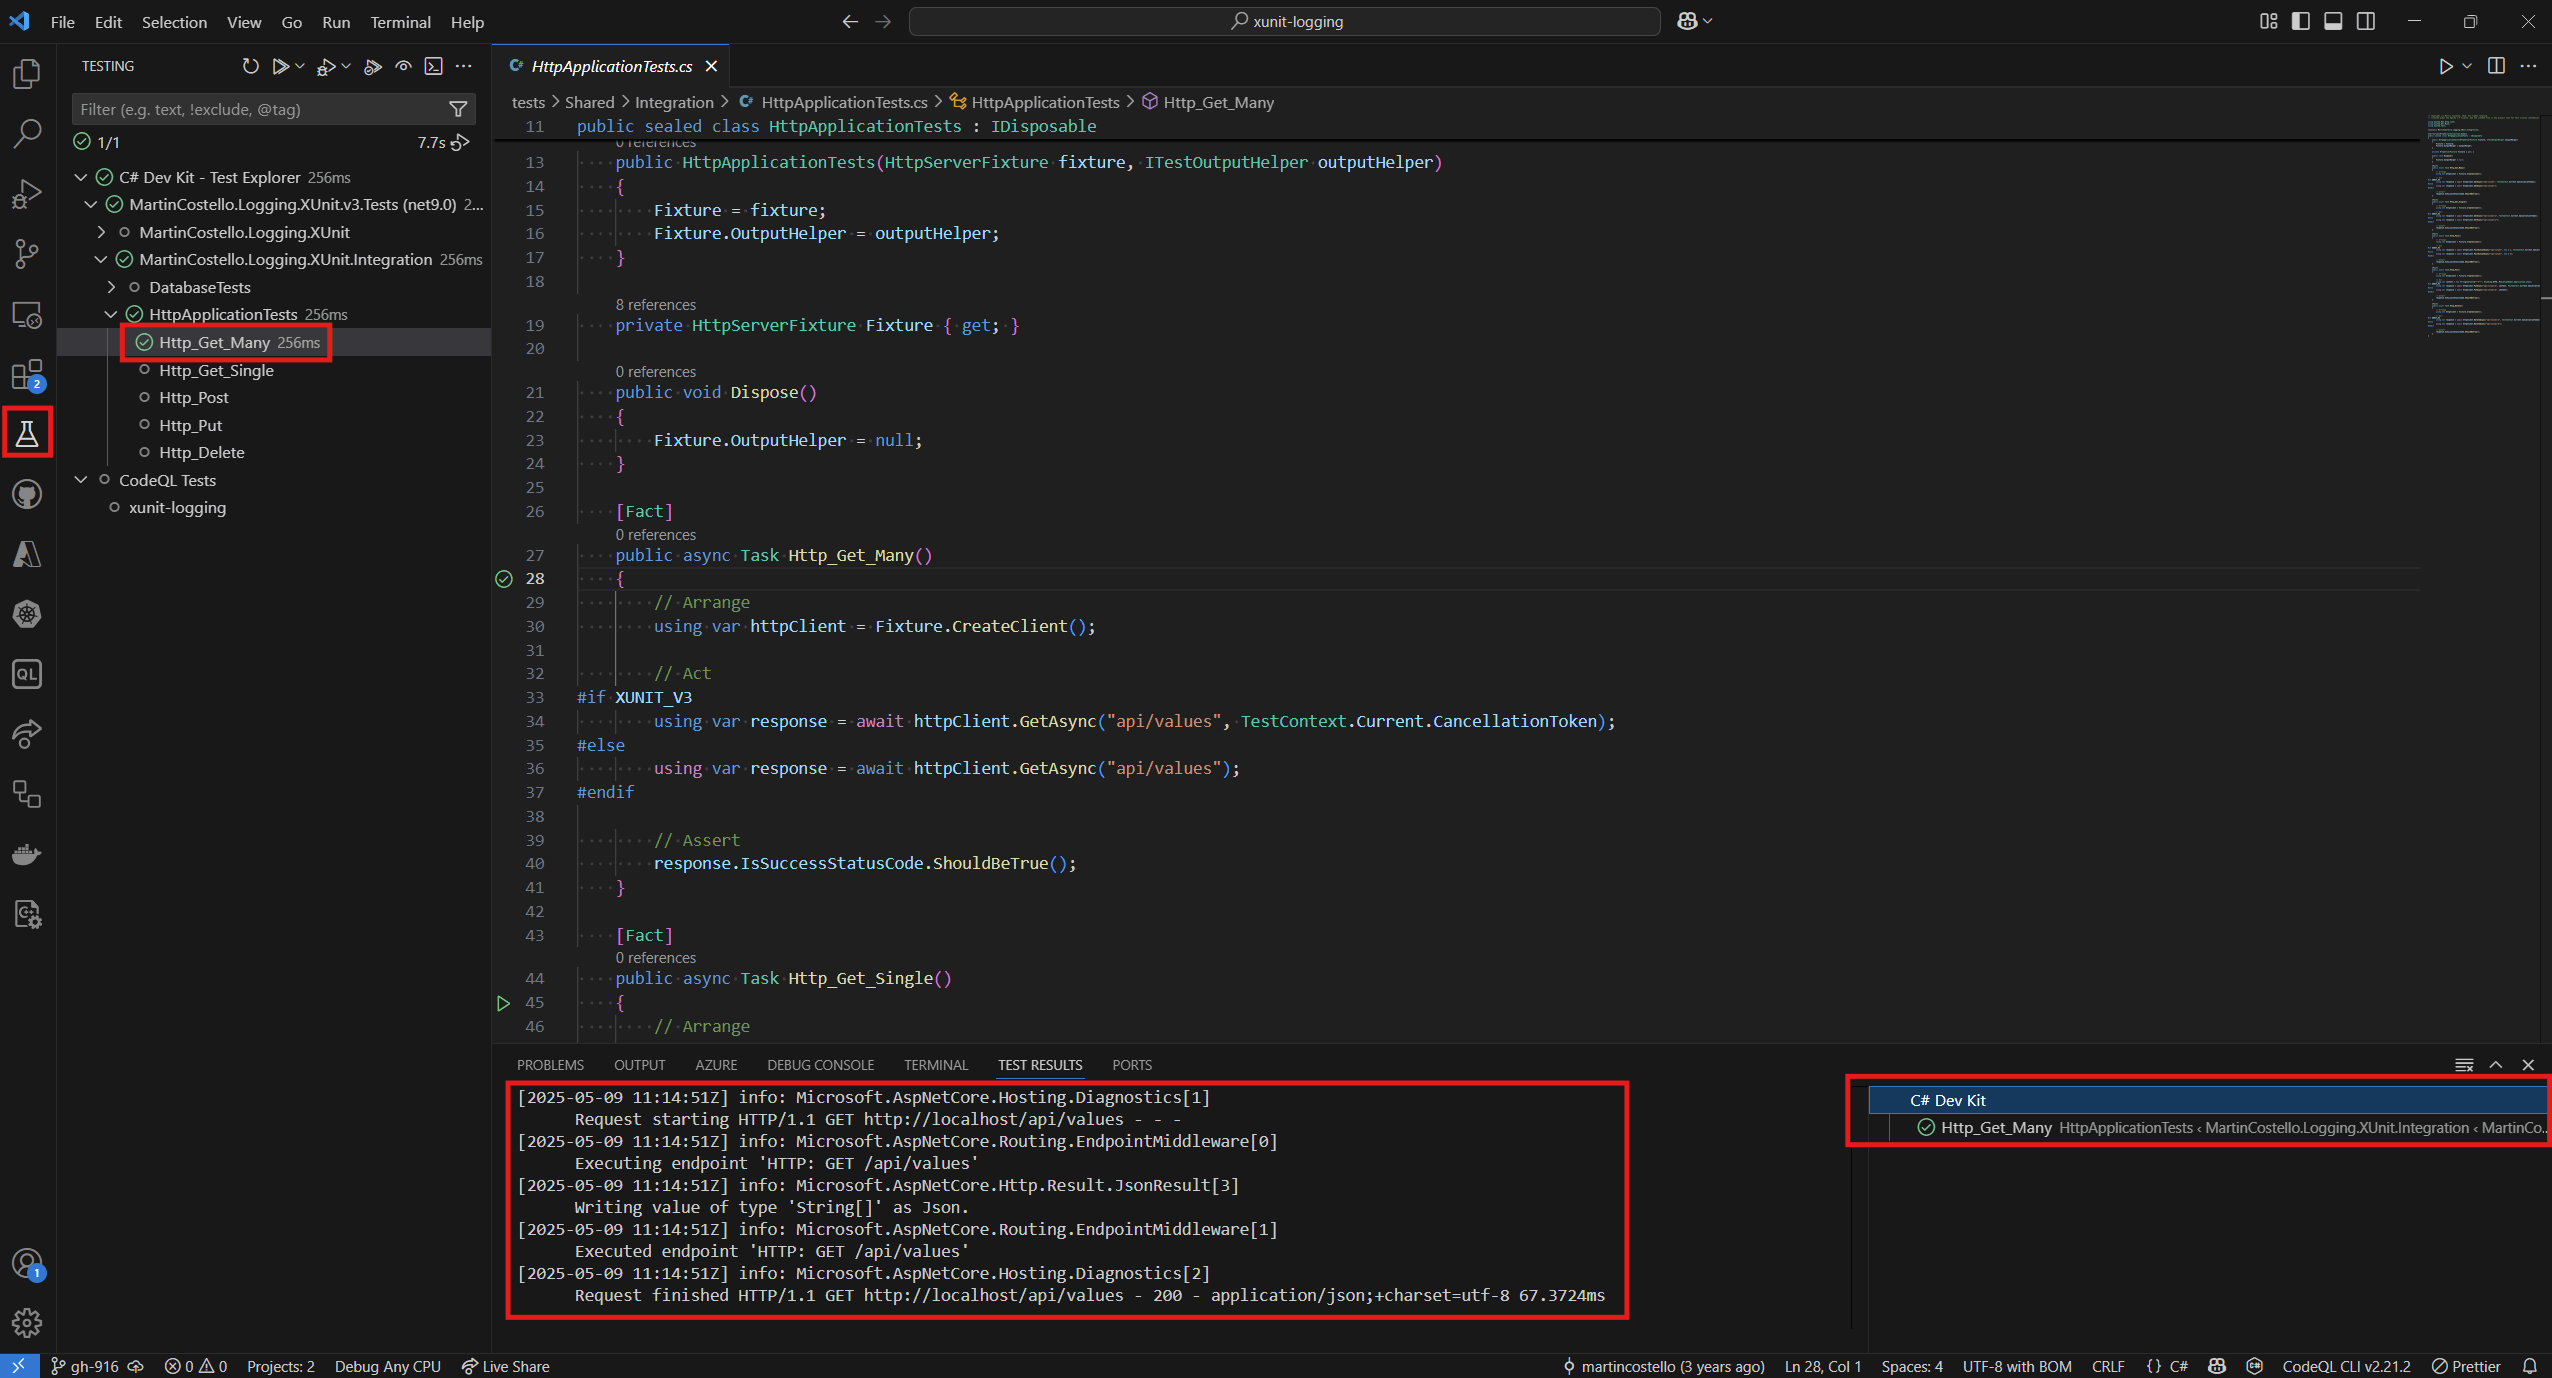
Task: Switch to the DEBUG CONSOLE panel tab
Action: tap(820, 1065)
